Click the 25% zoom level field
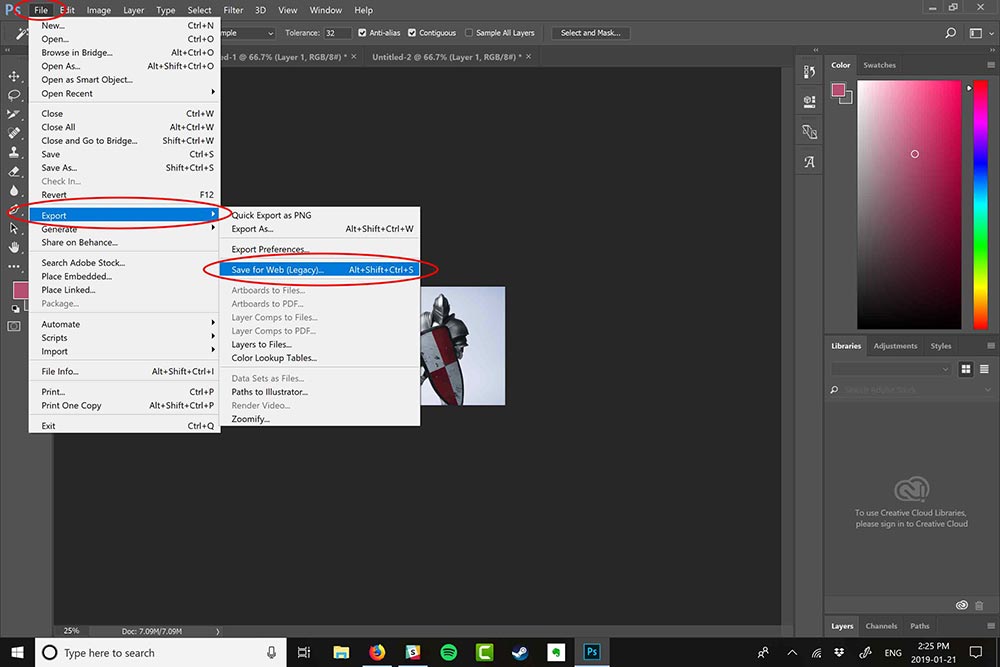The width and height of the screenshot is (1000, 667). [x=71, y=631]
